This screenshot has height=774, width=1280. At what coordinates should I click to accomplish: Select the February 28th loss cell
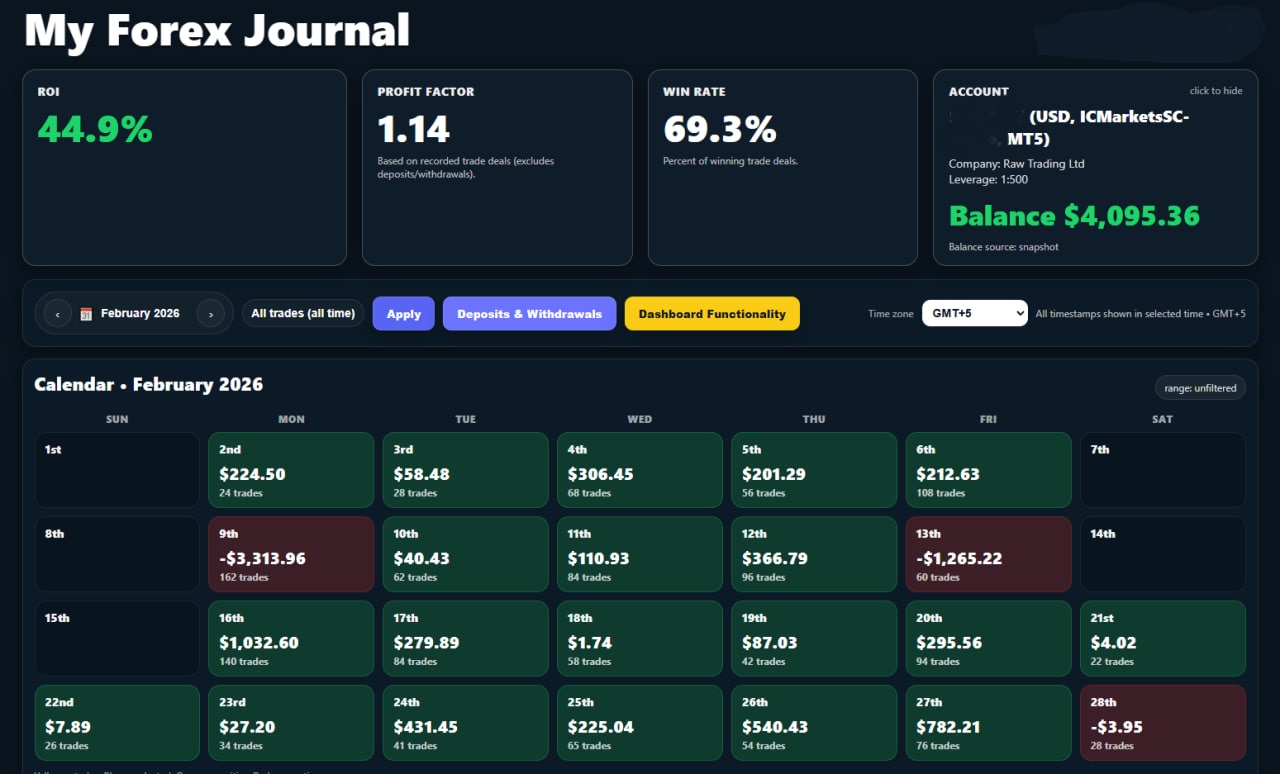pyautogui.click(x=1162, y=722)
